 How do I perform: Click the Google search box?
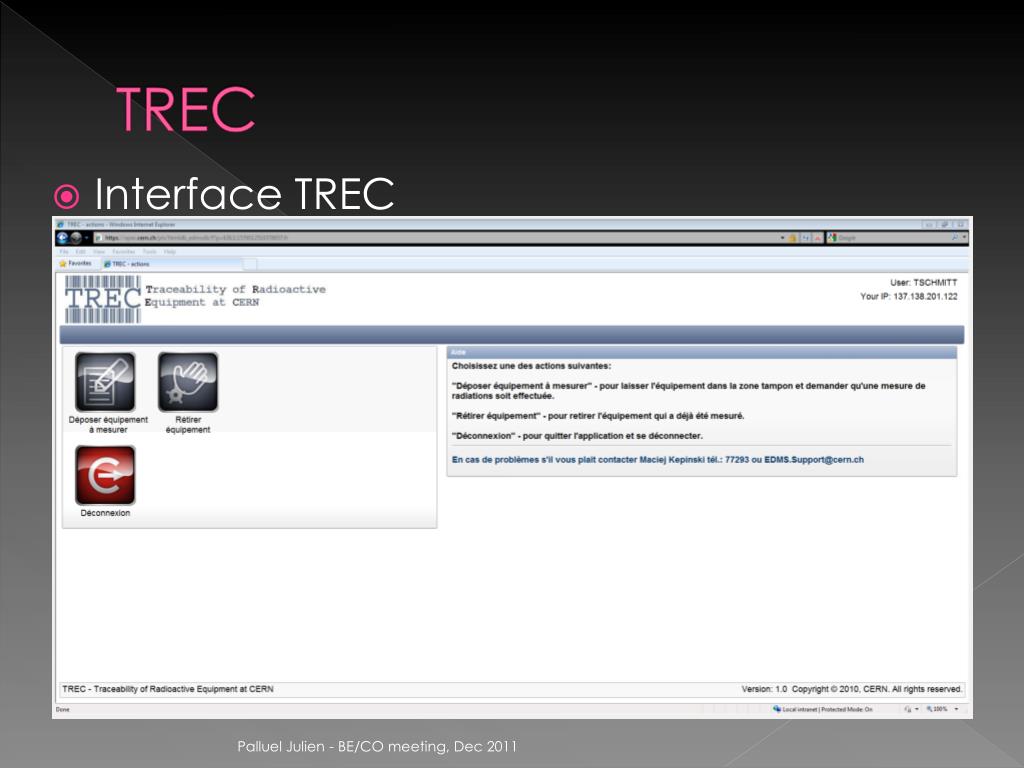click(x=888, y=238)
